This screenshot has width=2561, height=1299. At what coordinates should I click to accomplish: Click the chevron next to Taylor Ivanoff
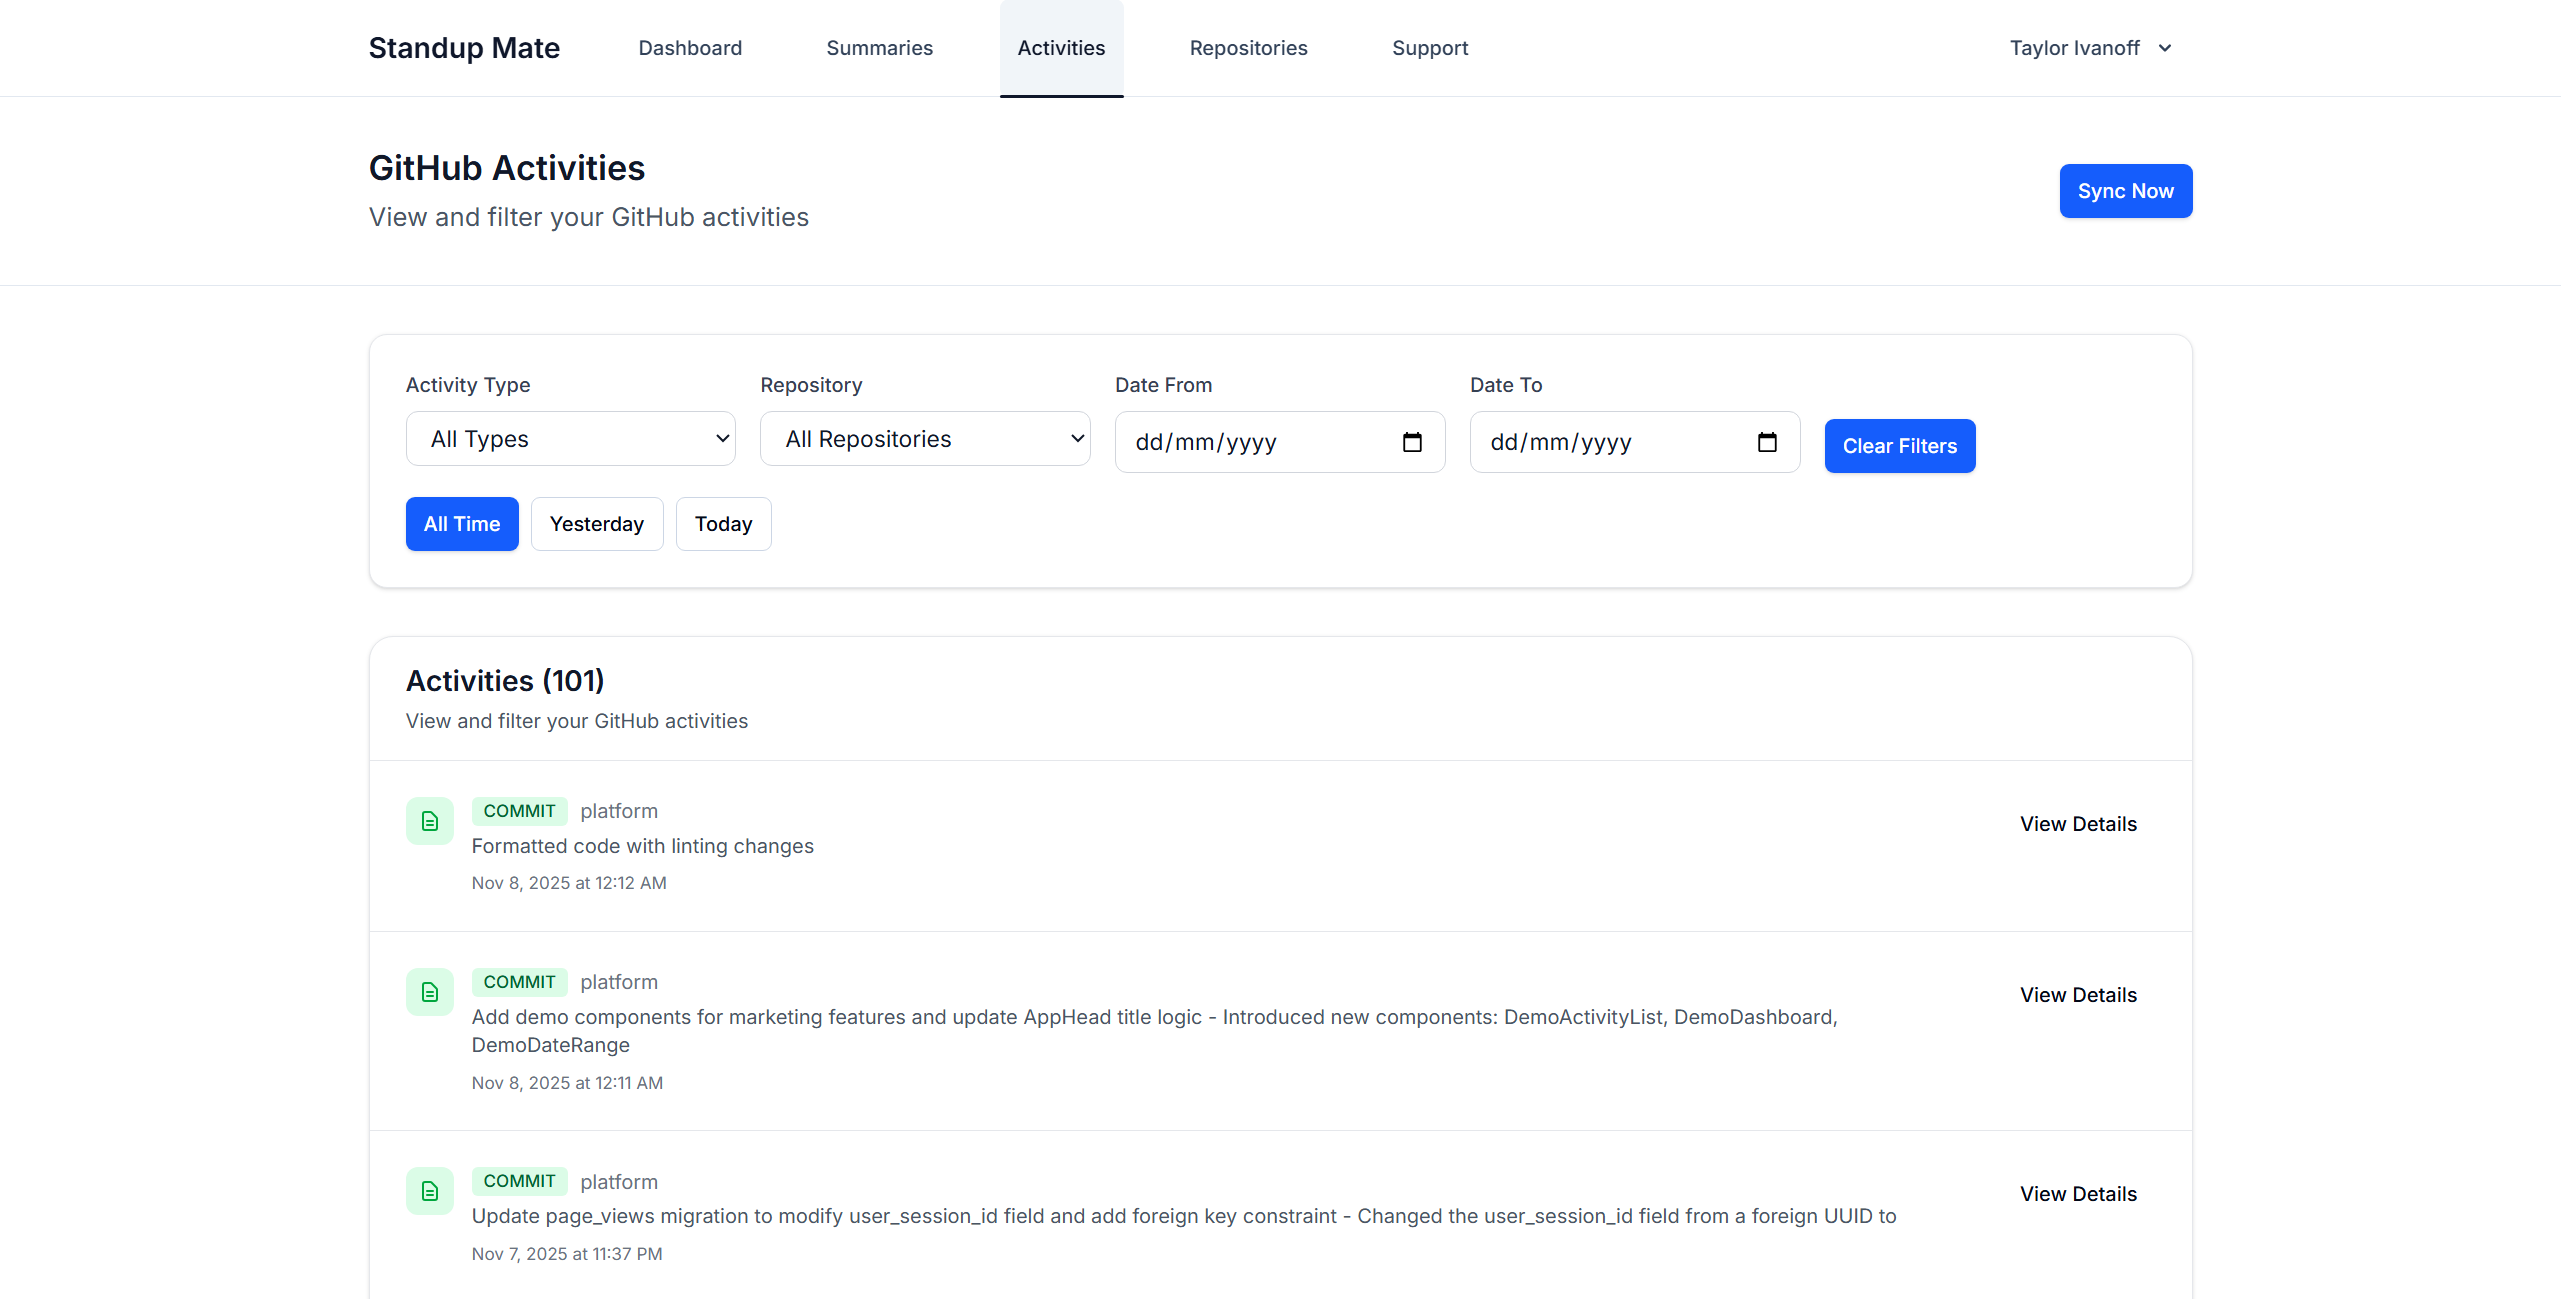2164,48
